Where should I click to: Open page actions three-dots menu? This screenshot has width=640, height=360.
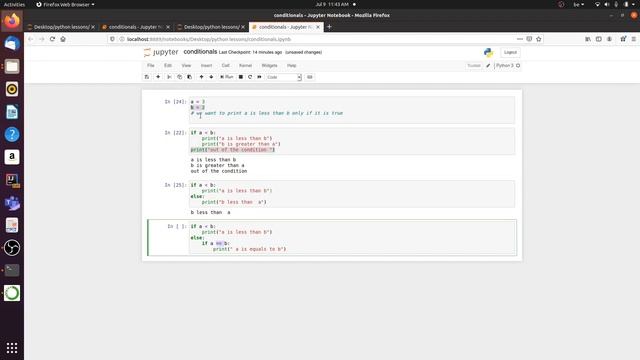tap(520, 39)
